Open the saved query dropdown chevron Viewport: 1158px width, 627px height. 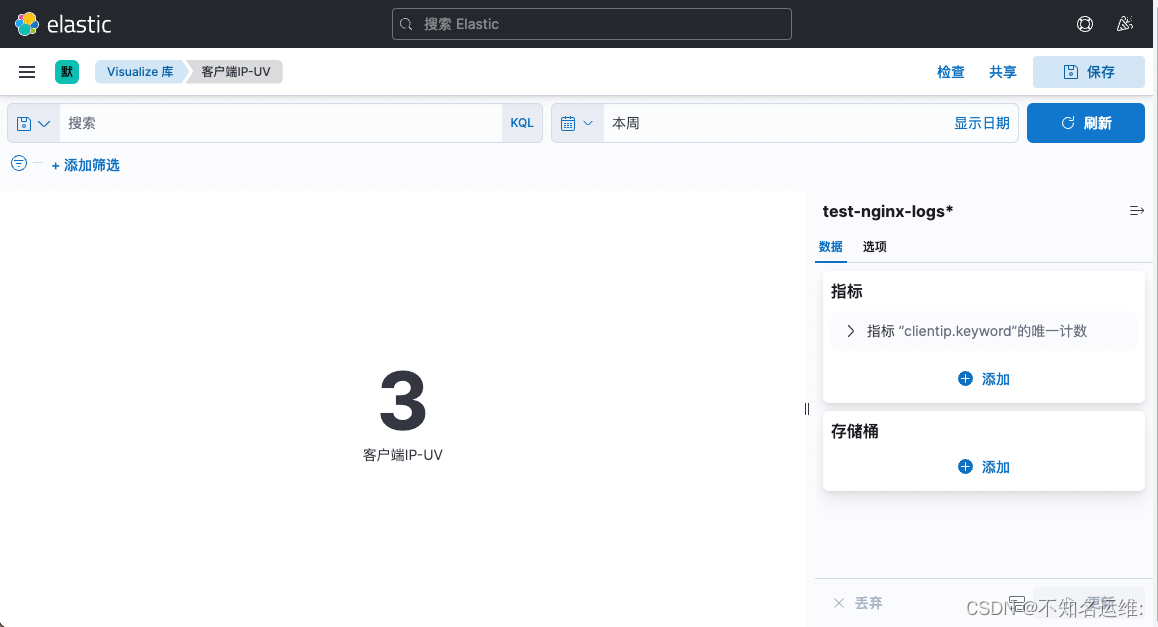[43, 122]
